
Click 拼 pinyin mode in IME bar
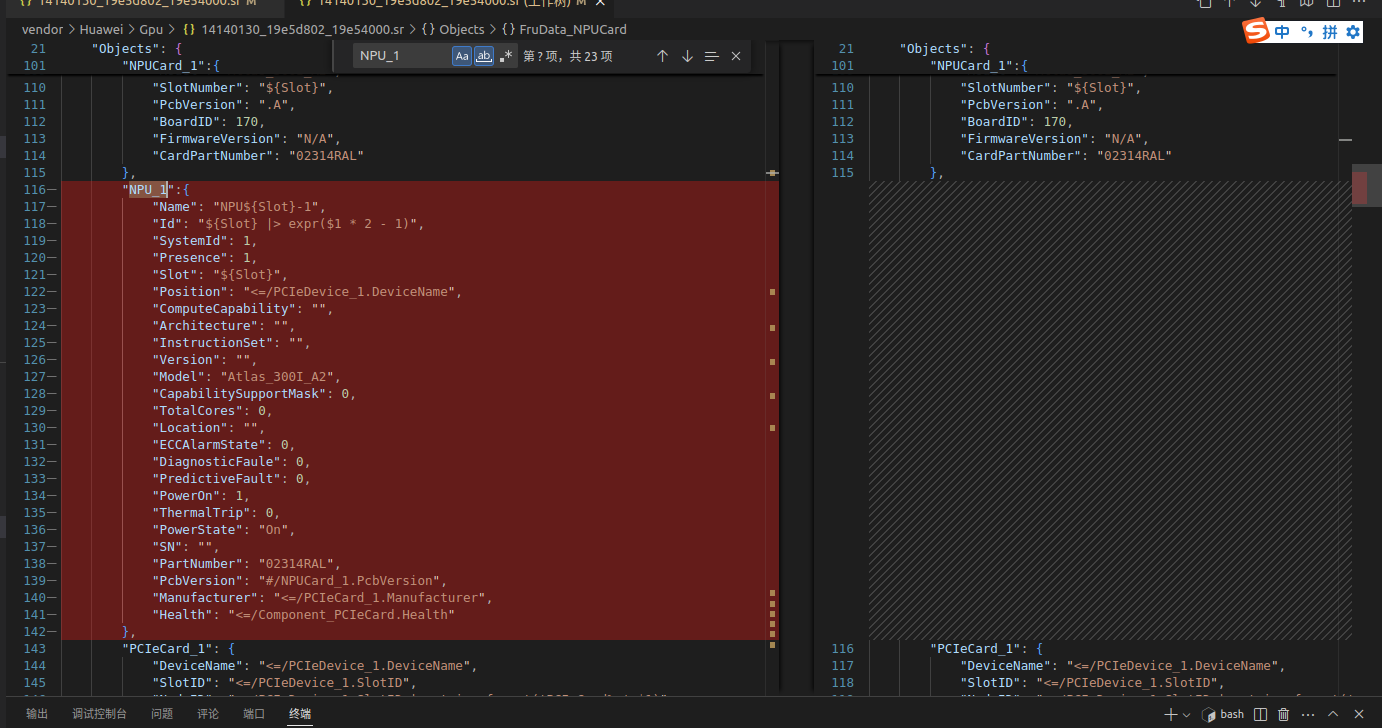[1329, 32]
